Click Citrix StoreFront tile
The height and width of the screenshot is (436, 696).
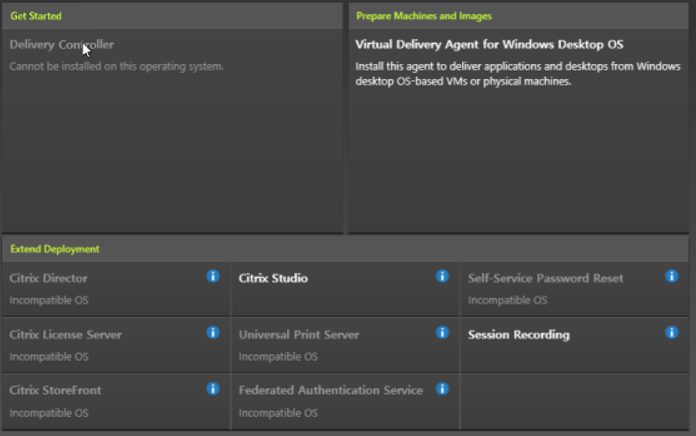[116, 401]
